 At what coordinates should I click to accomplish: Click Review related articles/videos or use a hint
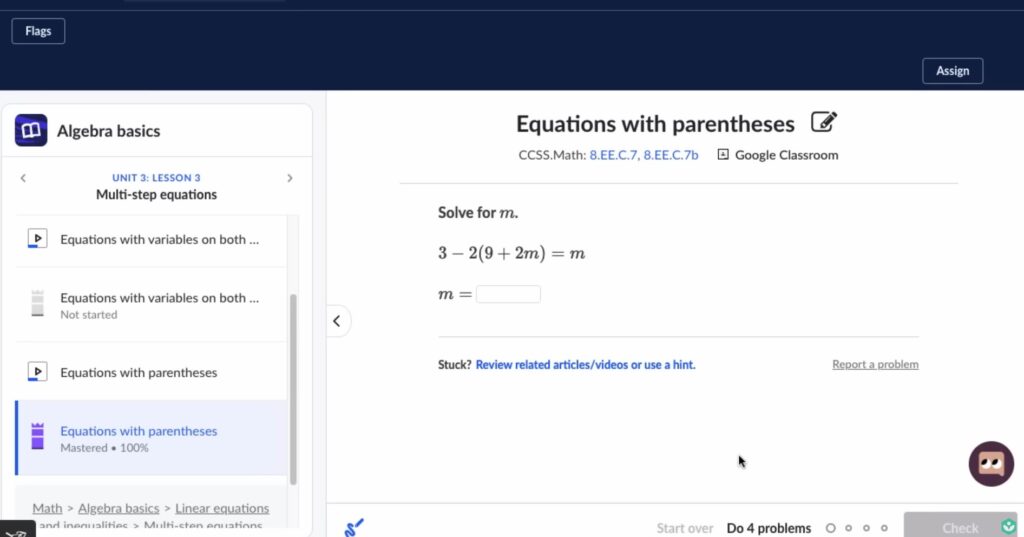point(585,365)
